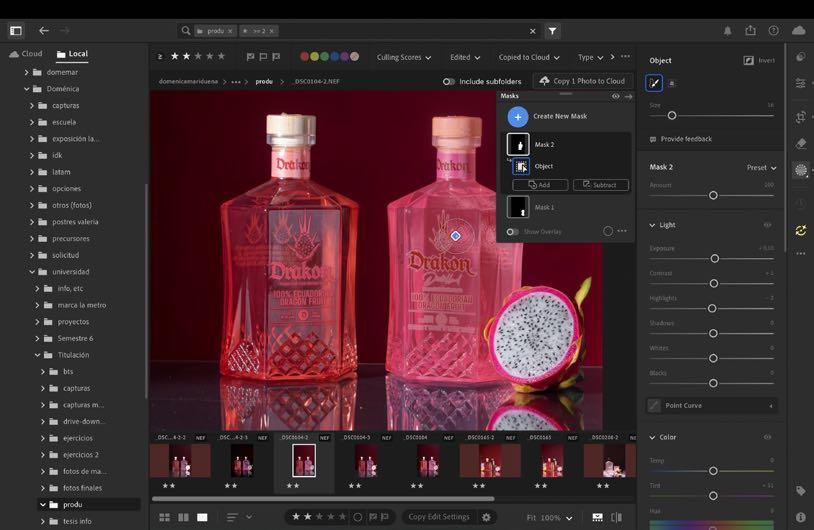Open the Type filter dropdown
This screenshot has width=814, height=530.
pos(590,57)
